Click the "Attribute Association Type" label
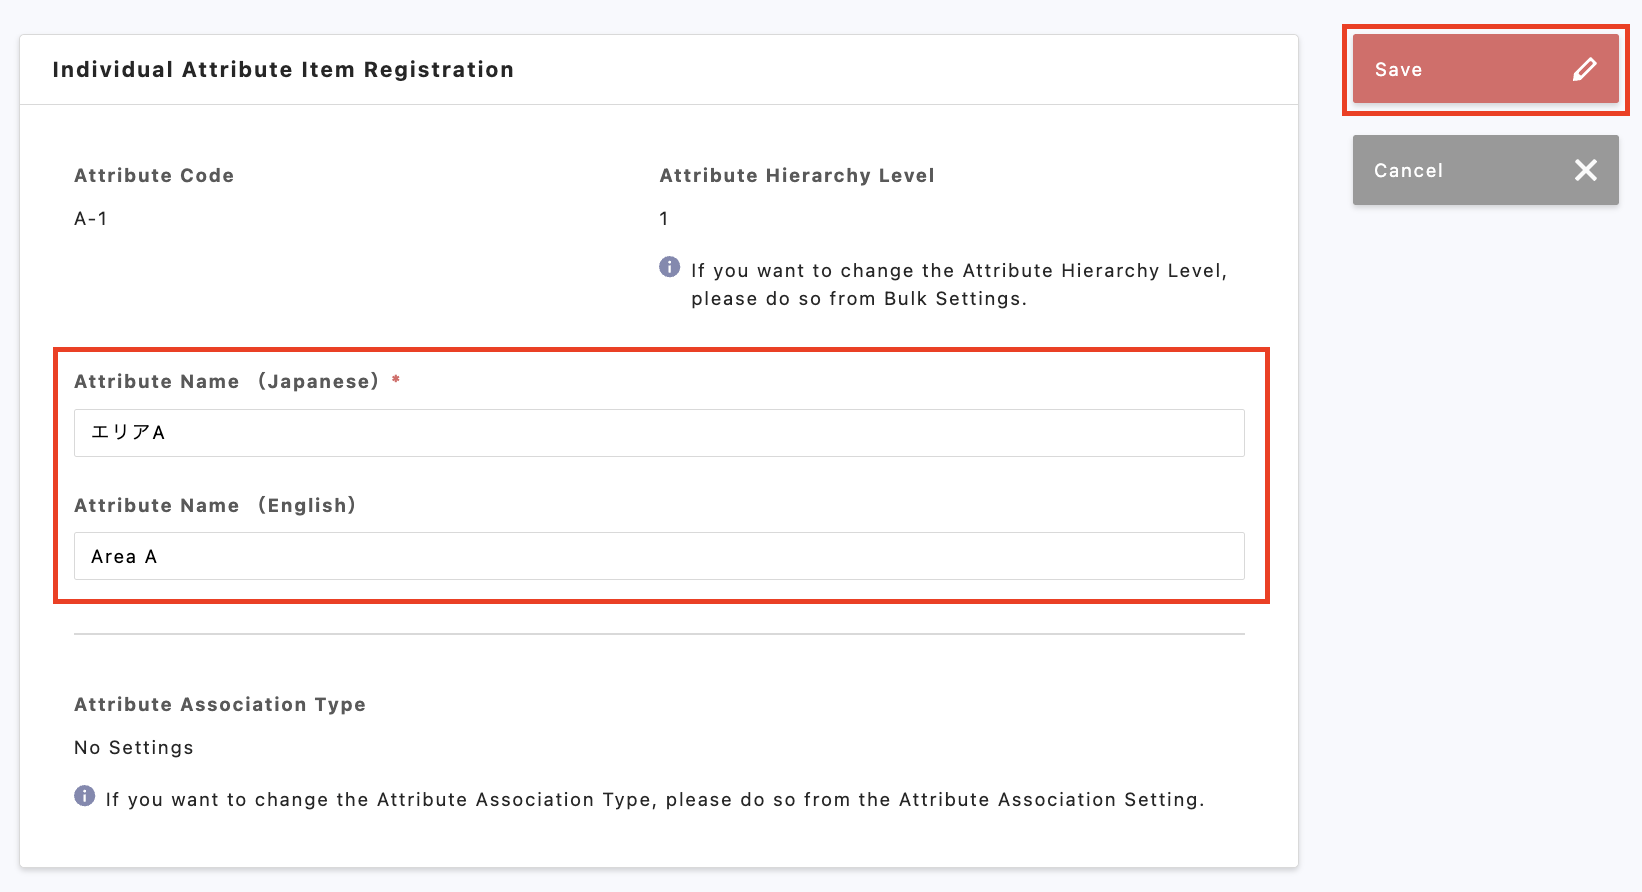1642x892 pixels. pos(220,704)
